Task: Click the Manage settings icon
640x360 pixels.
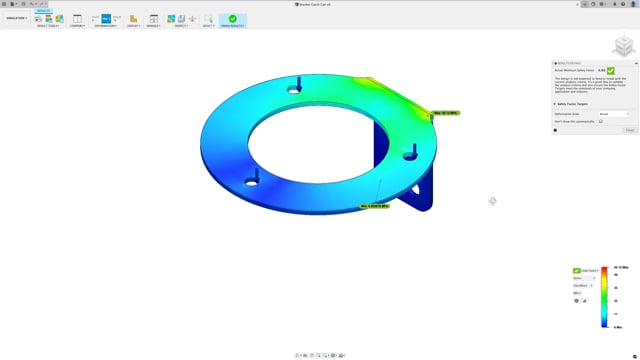Action: click(x=153, y=19)
